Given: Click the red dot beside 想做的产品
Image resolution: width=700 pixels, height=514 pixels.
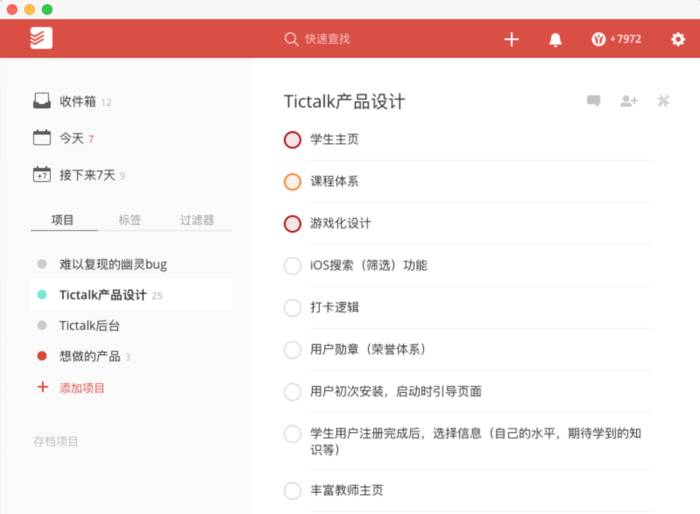Looking at the screenshot, I should point(41,356).
